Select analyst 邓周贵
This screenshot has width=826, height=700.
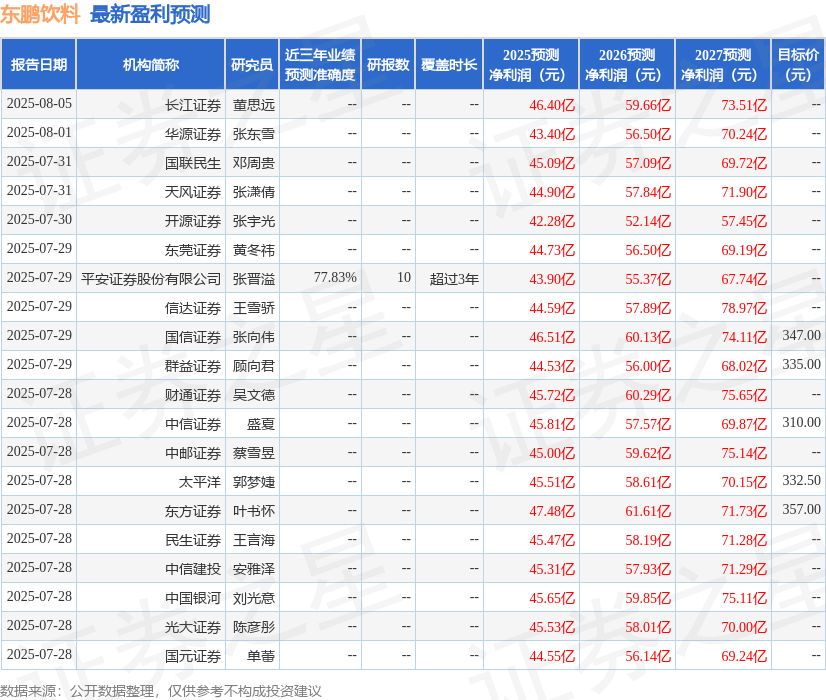click(x=254, y=163)
